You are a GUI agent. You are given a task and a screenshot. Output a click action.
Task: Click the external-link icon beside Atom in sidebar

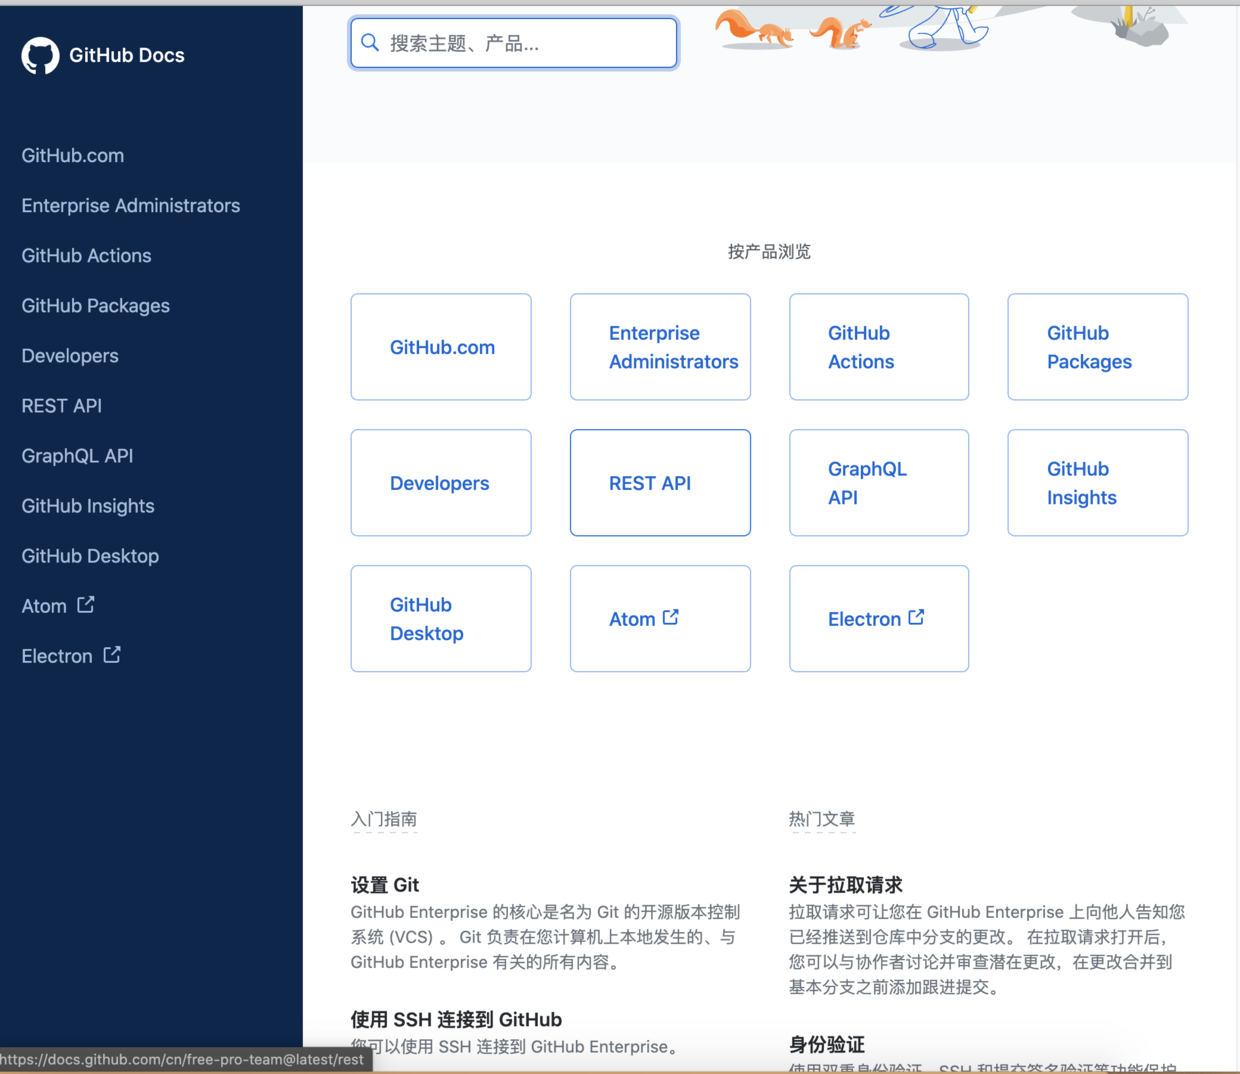click(84, 604)
